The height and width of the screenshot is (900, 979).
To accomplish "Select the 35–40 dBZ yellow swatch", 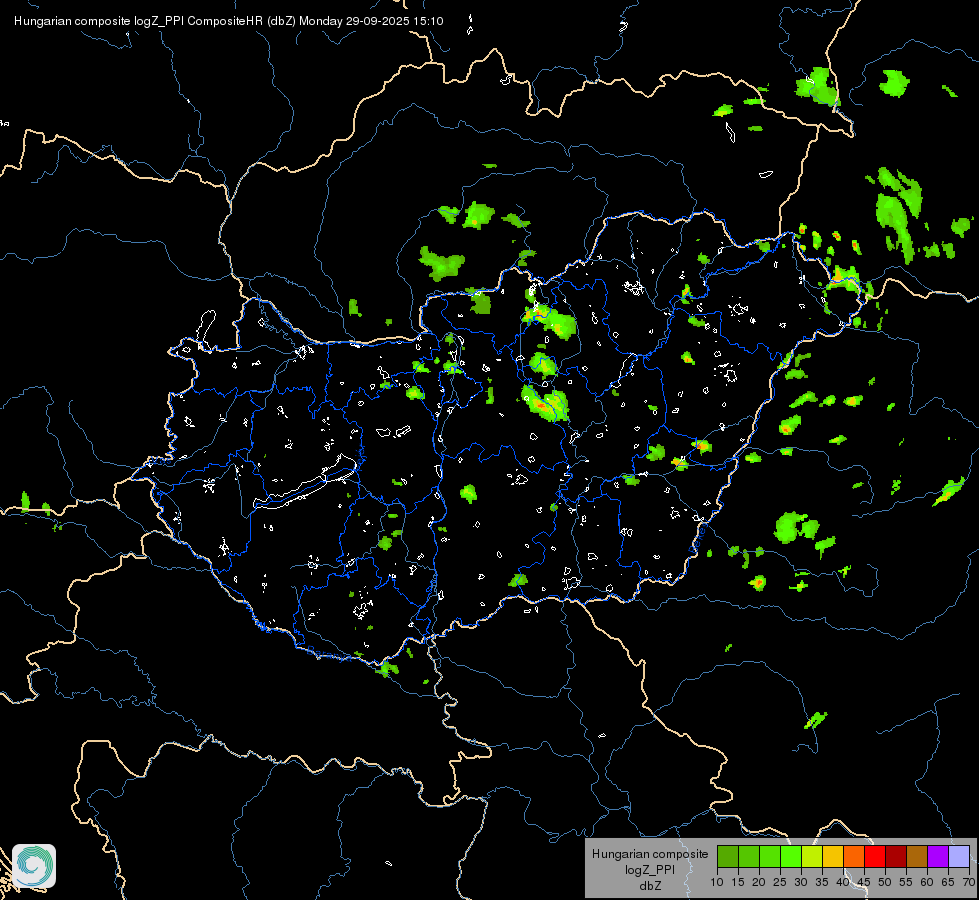I will 833,856.
